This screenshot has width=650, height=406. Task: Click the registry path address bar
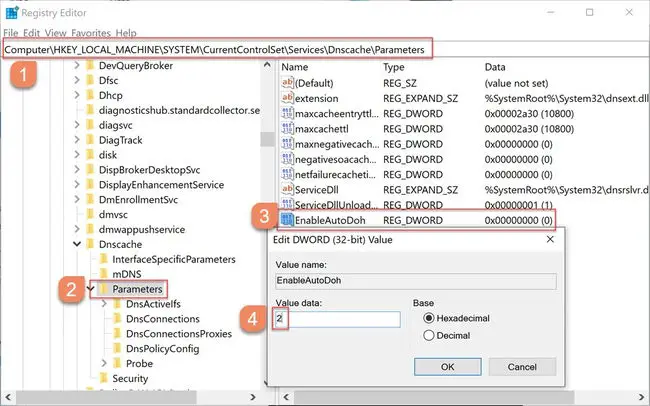[325, 49]
